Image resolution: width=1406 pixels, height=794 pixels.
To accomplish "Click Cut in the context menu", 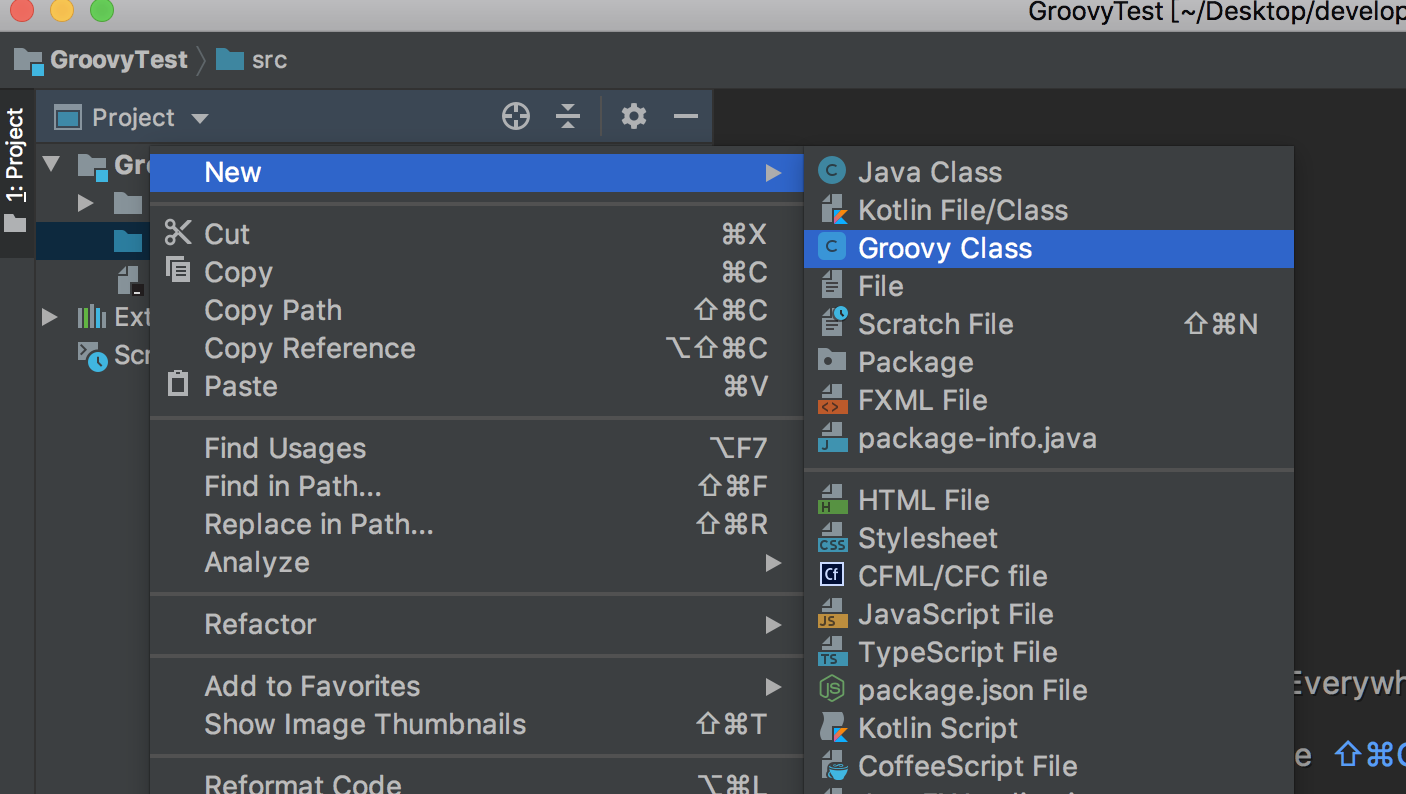I will point(476,234).
